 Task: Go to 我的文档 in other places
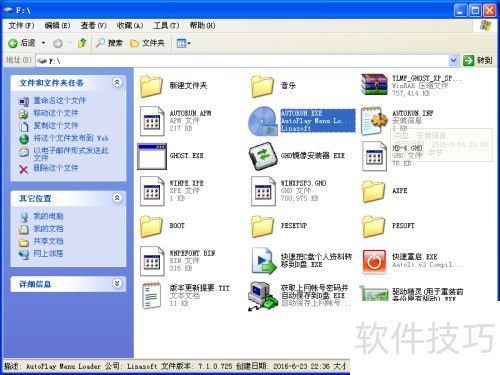pyautogui.click(x=48, y=229)
